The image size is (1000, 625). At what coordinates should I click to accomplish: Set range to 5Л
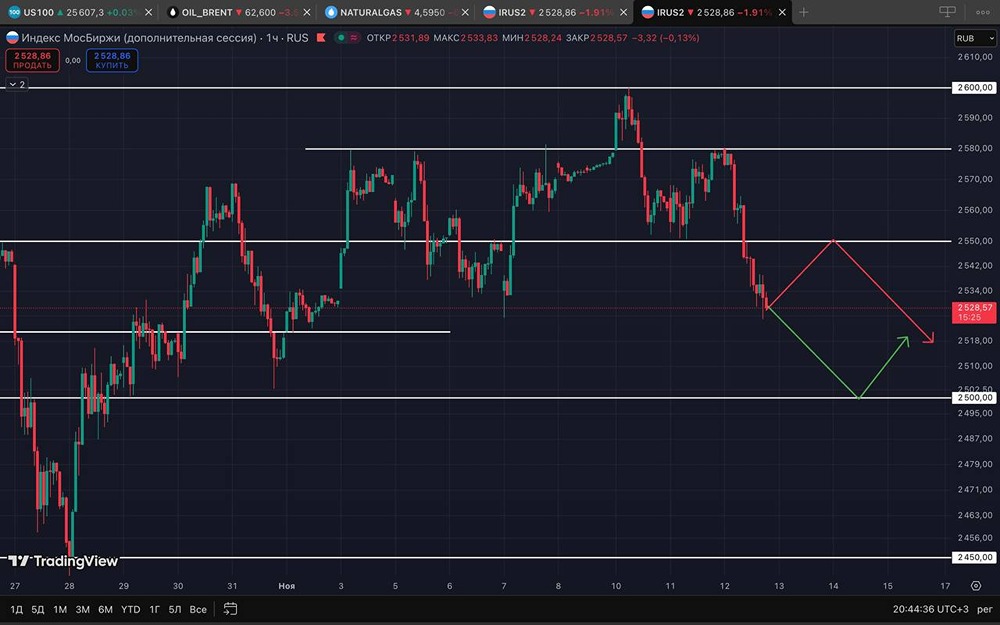[x=175, y=609]
